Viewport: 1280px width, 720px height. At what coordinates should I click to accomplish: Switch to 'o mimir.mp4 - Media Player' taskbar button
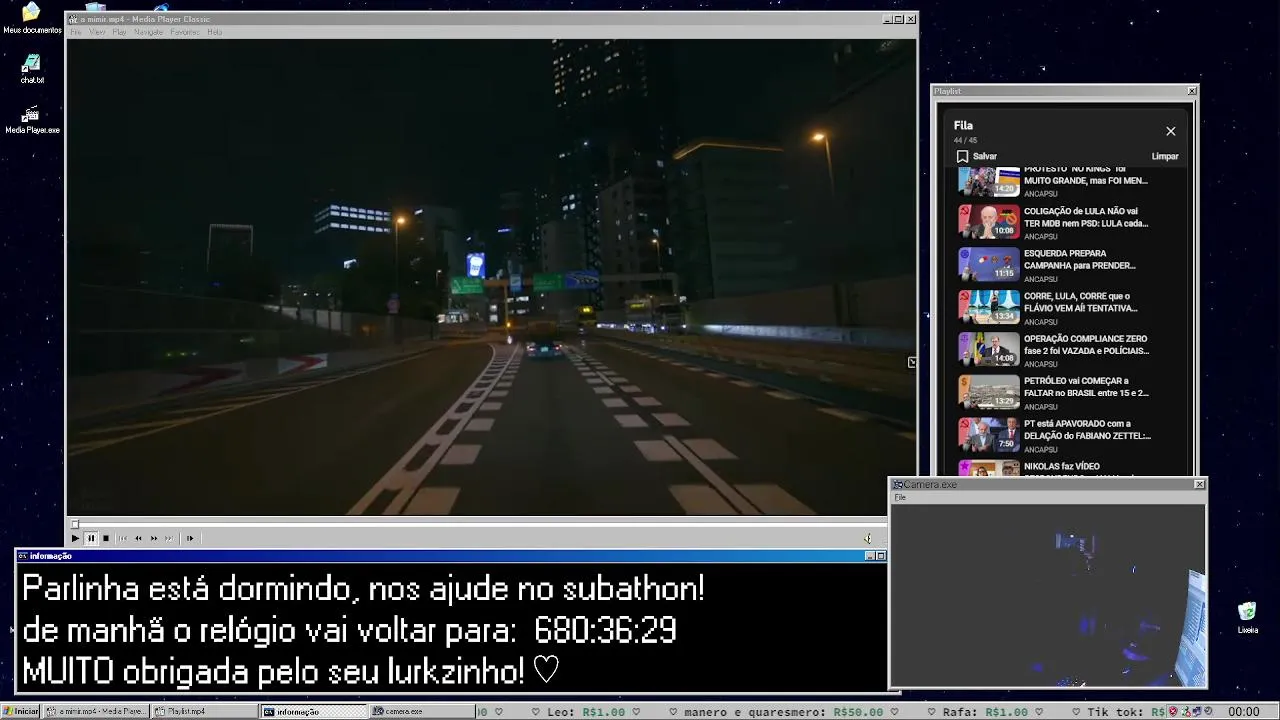(97, 711)
